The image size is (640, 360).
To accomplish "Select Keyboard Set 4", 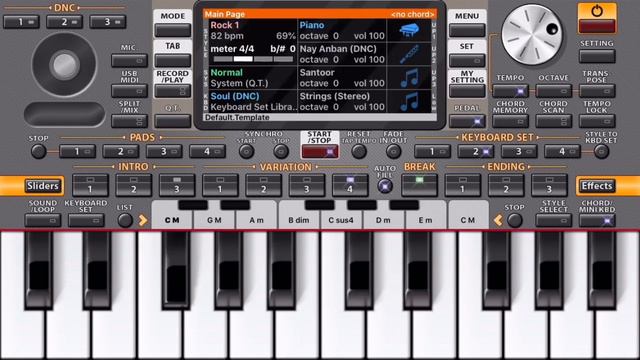I will (x=562, y=151).
